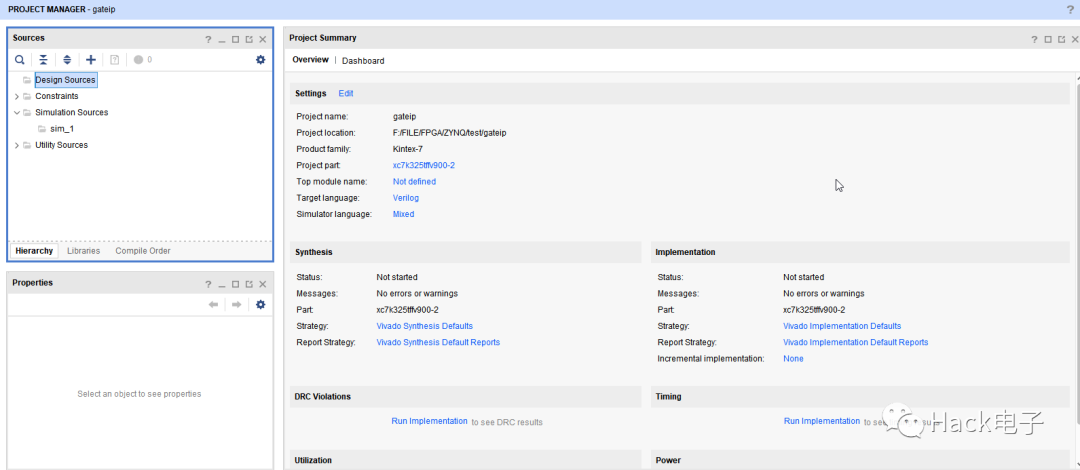Maximize the Sources panel
Screen dimensions: 1080x470
pyautogui.click(x=236, y=39)
